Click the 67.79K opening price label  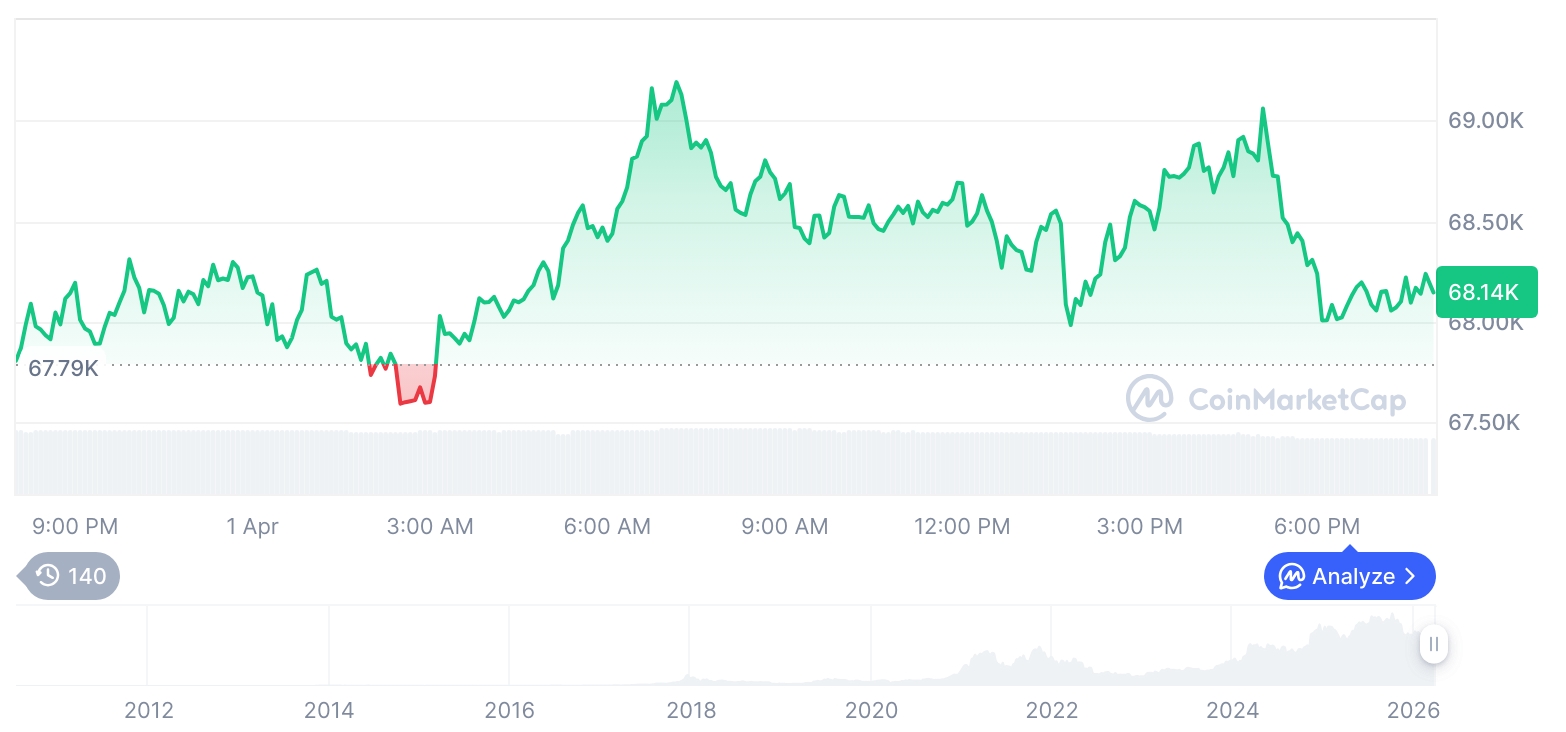63,368
